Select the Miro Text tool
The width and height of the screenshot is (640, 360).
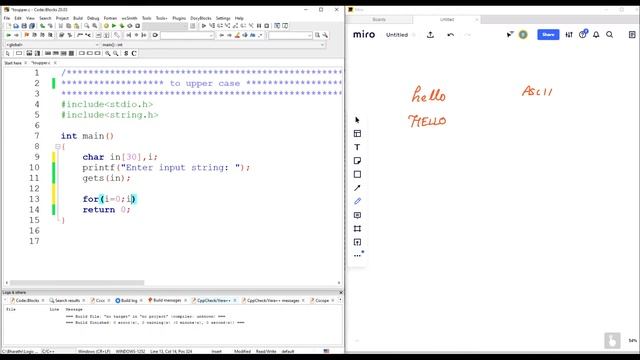click(x=357, y=147)
